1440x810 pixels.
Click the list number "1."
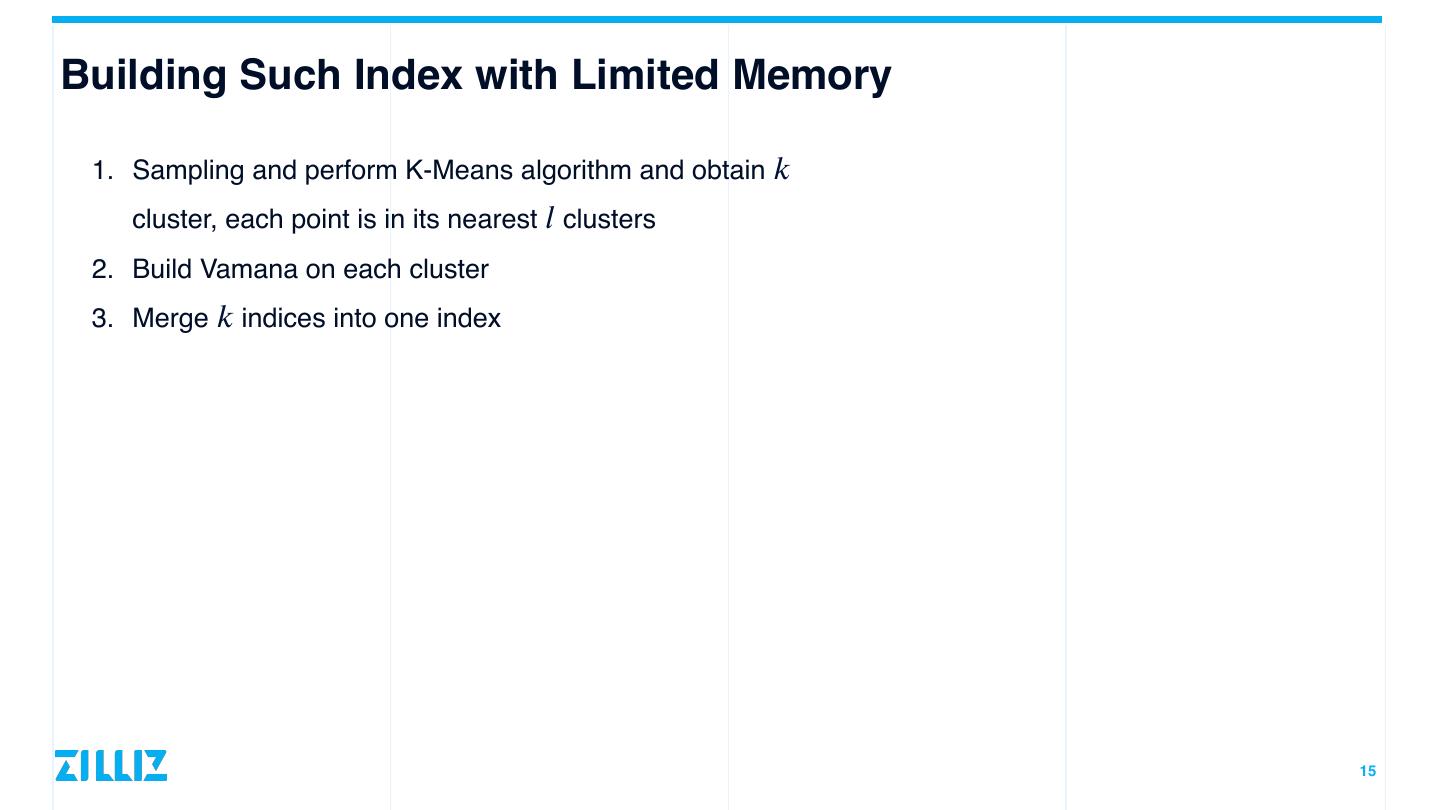point(104,170)
